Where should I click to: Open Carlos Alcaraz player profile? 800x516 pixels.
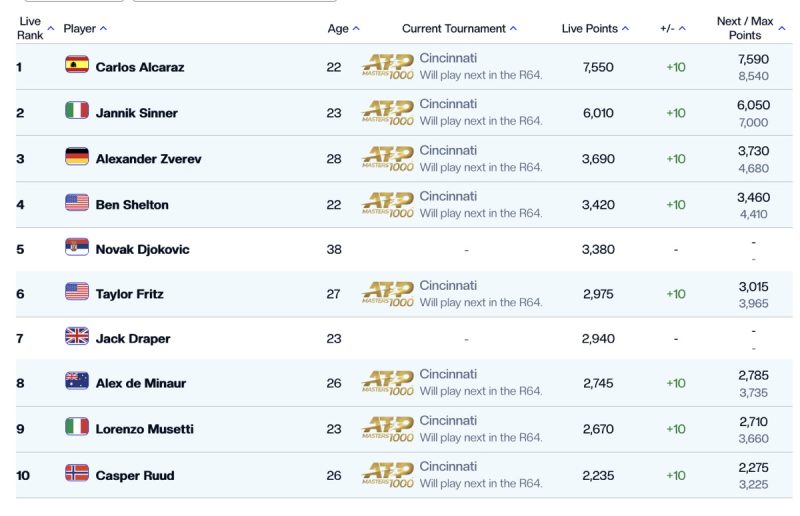(x=140, y=67)
